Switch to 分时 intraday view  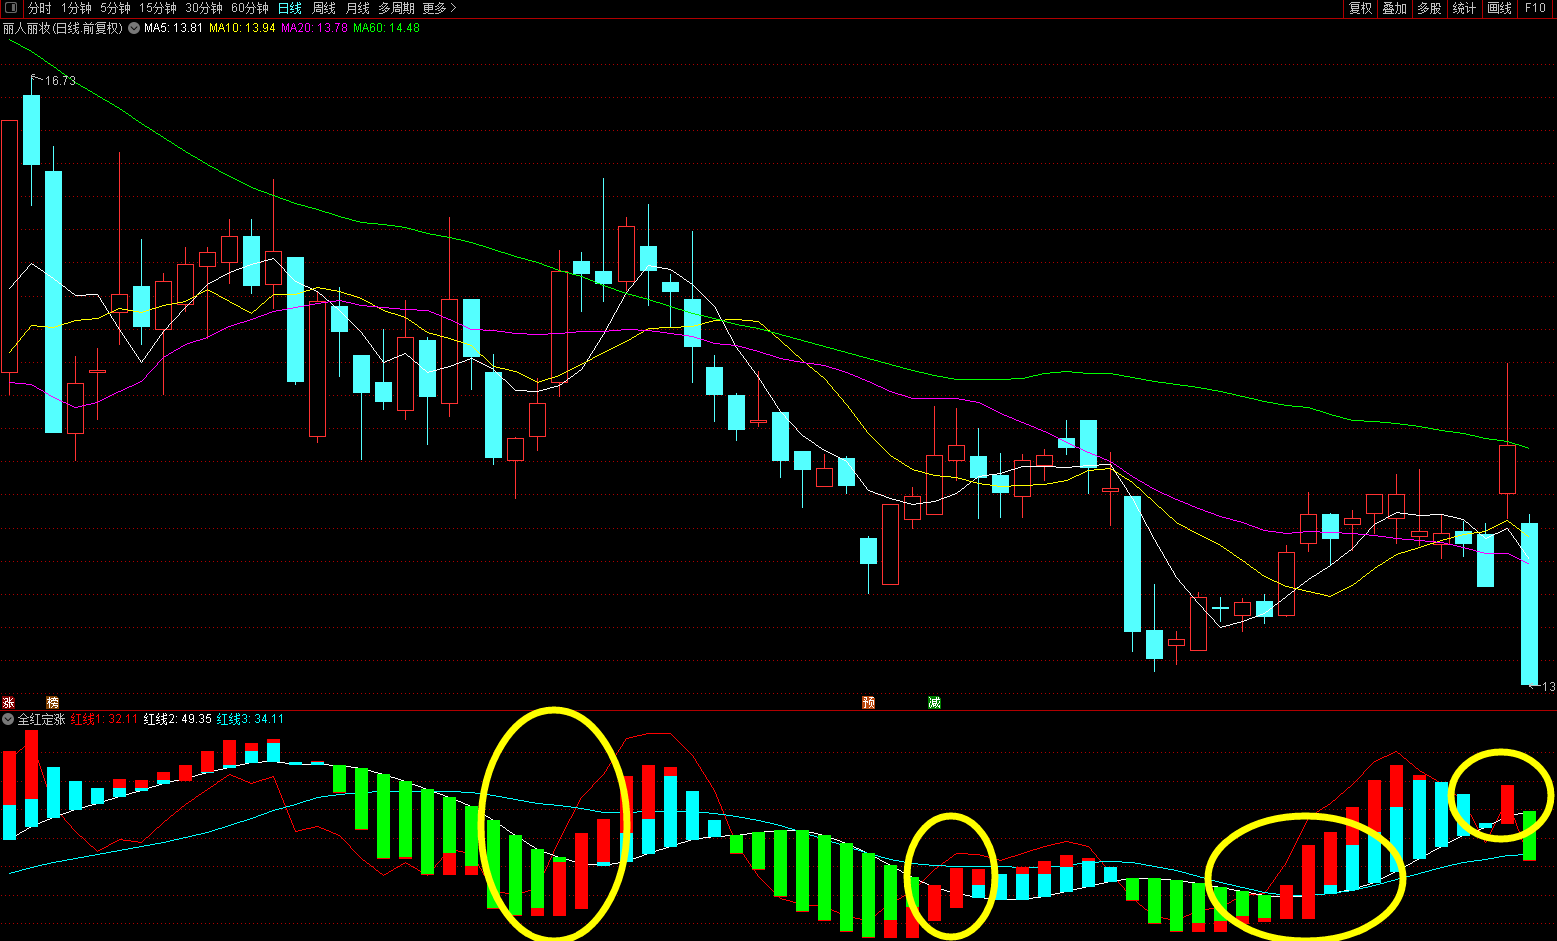(x=39, y=8)
